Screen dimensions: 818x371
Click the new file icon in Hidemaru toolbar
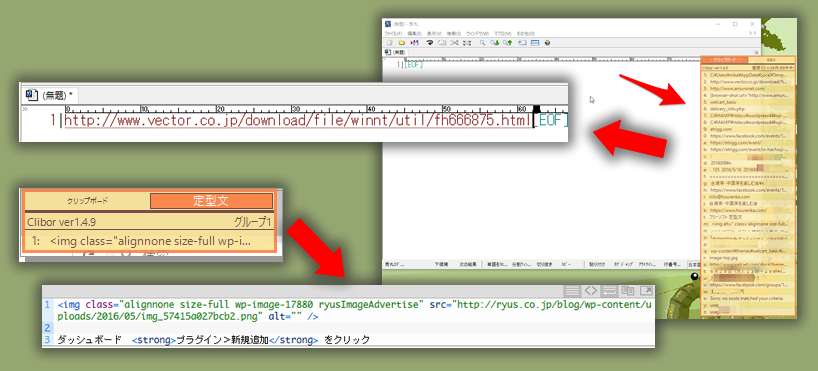pyautogui.click(x=390, y=43)
